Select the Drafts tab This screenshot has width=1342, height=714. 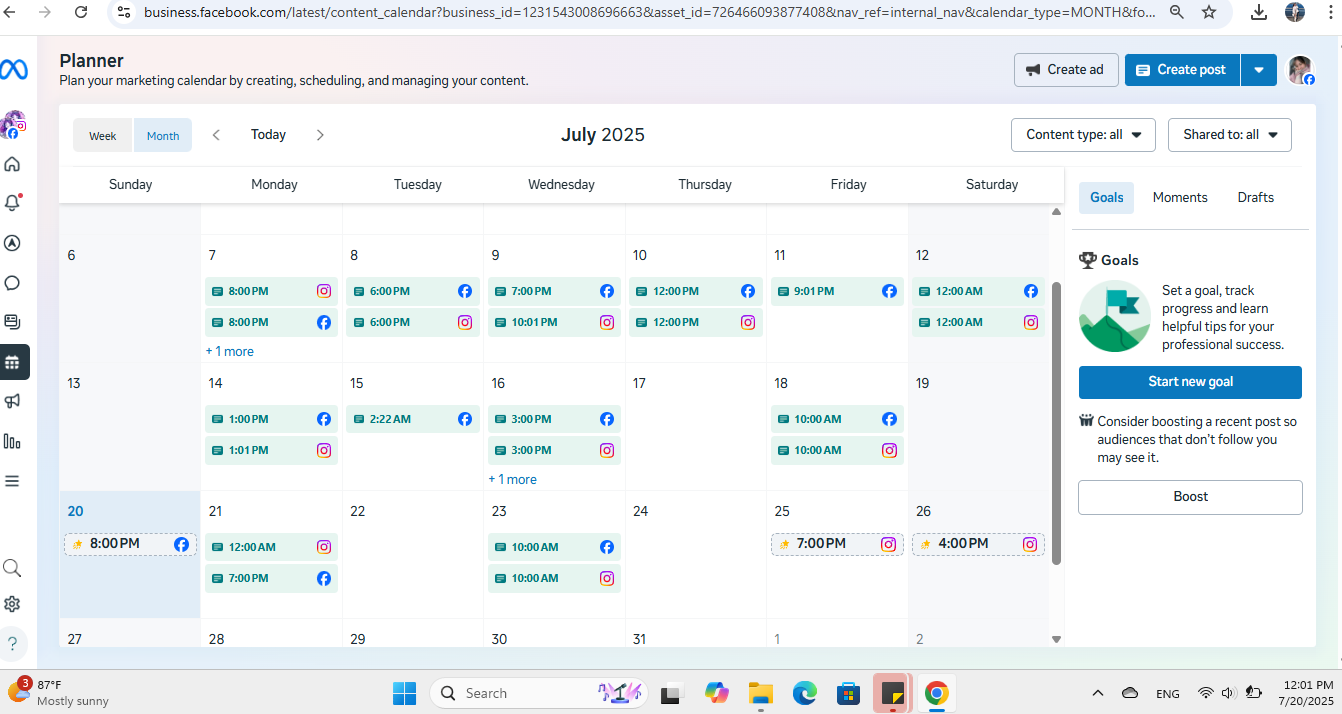[1256, 198]
